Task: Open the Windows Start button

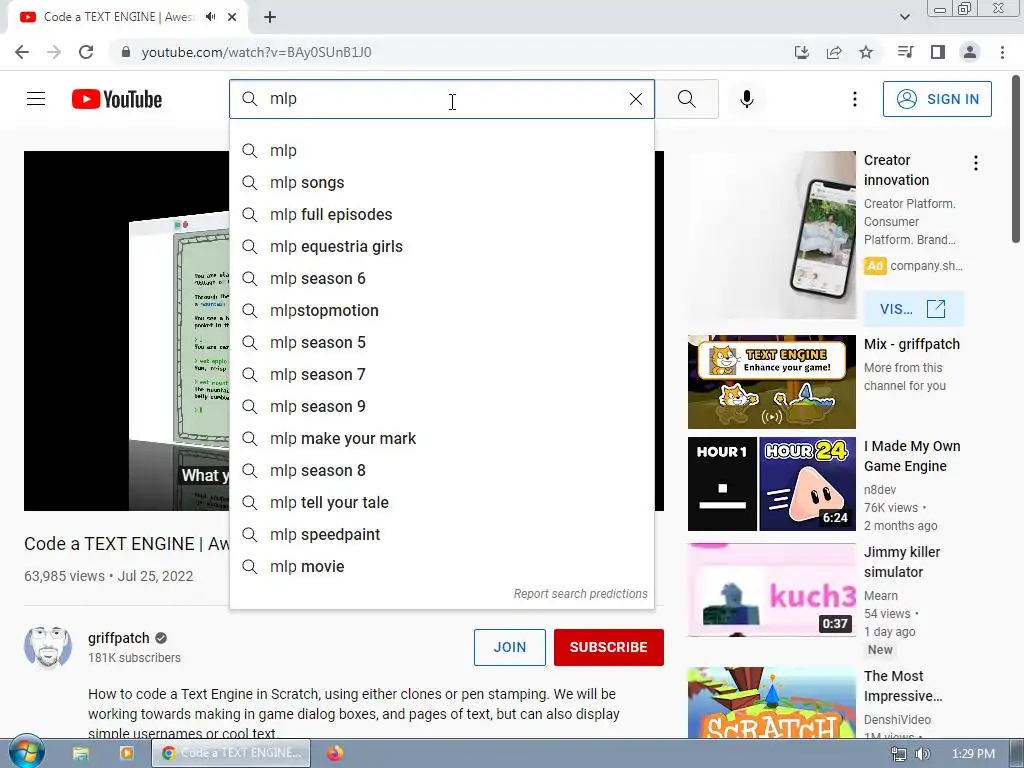Action: (27, 753)
